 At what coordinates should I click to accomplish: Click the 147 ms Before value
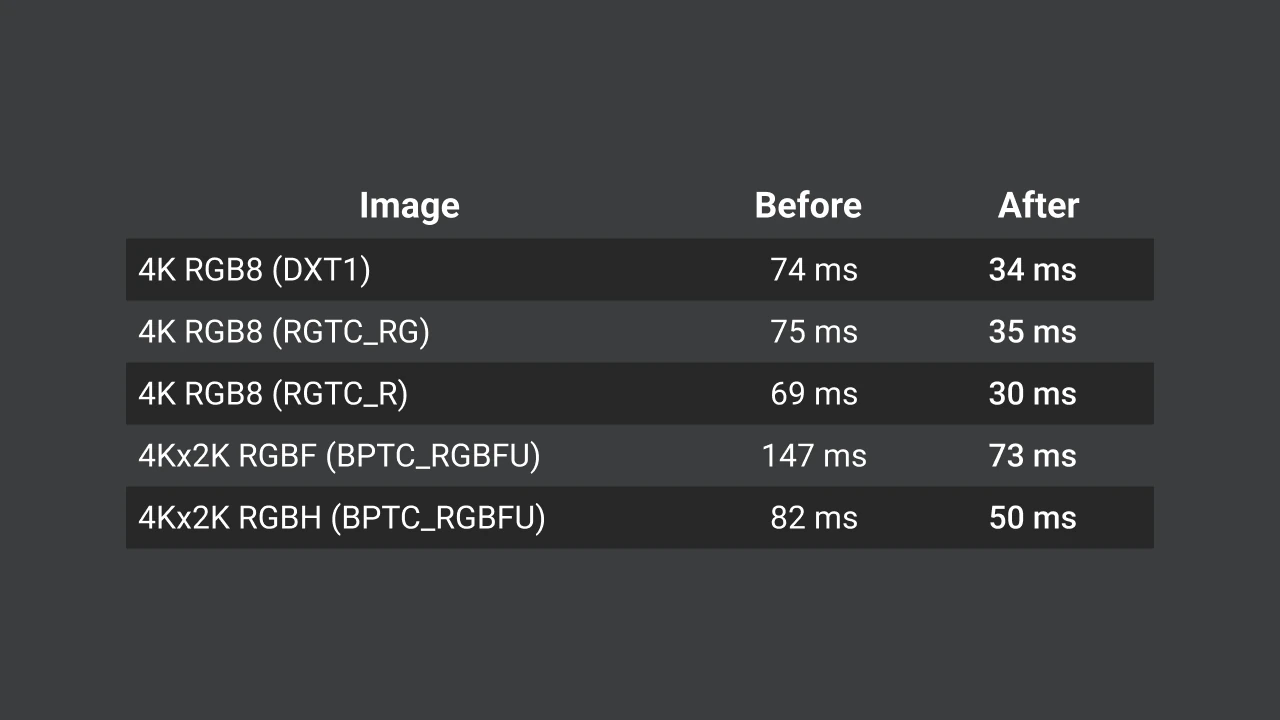(814, 456)
